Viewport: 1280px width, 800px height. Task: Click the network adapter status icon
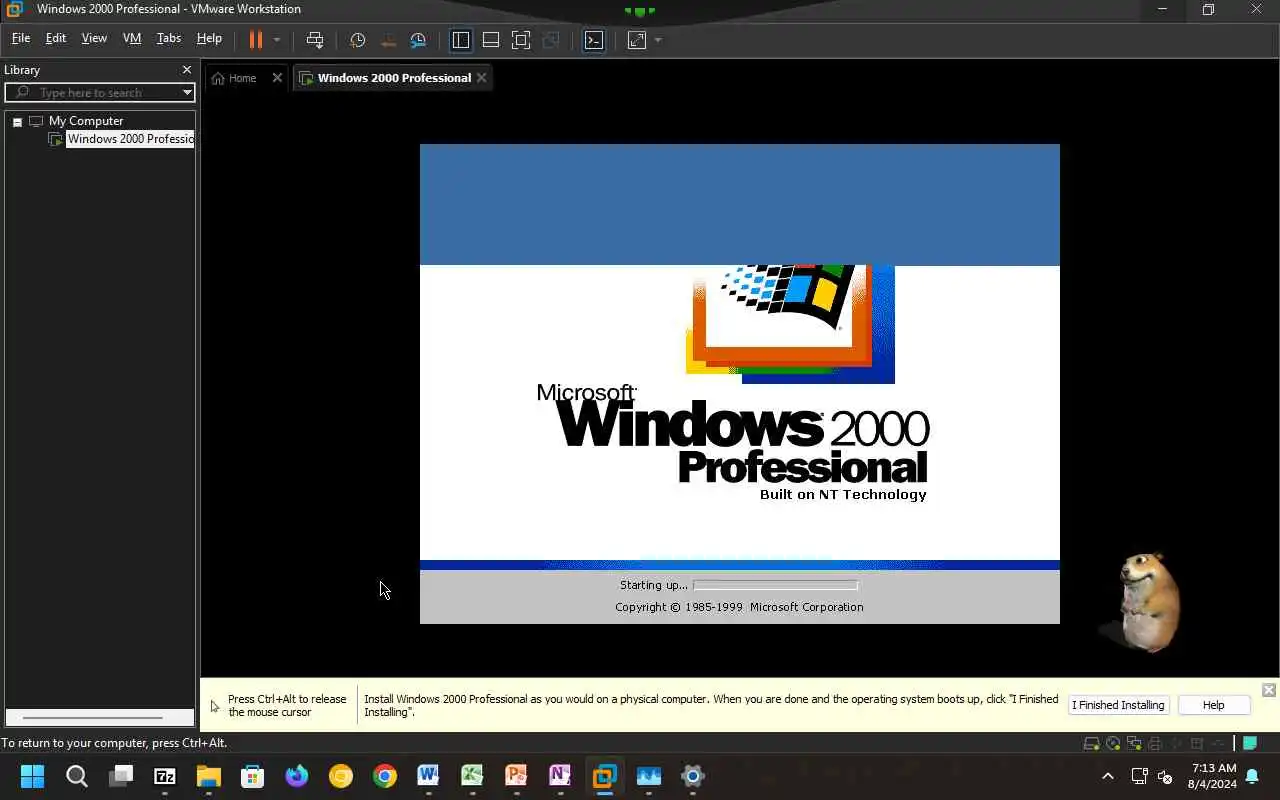point(1134,743)
